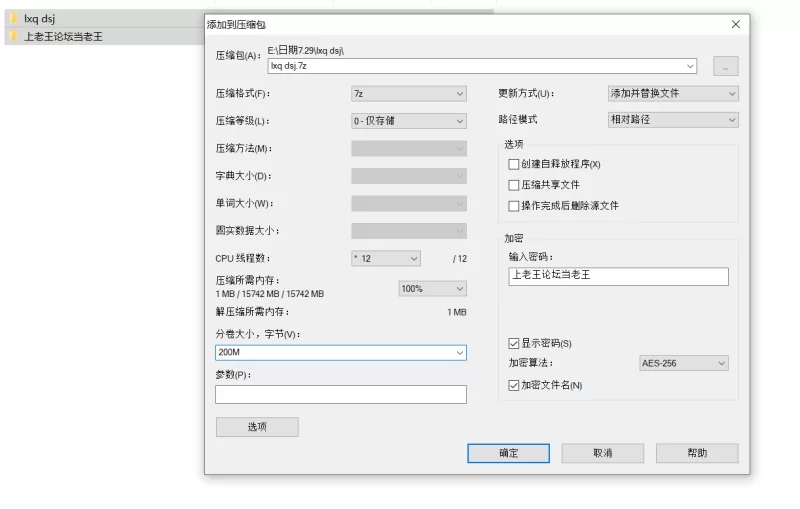Open the 更新方式 dropdown 添加并替换文件
Screen dimensions: 800x509
click(673, 93)
